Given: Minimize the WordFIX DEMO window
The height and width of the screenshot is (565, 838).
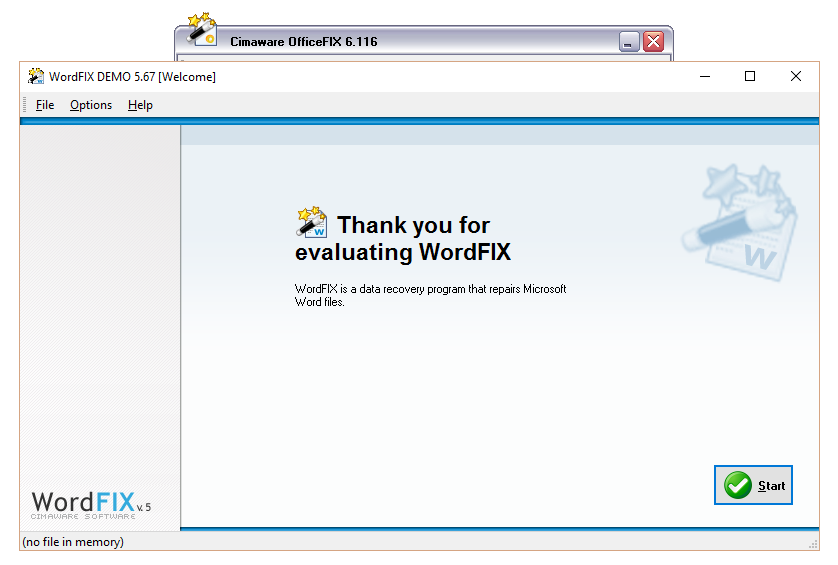Looking at the screenshot, I should coord(705,76).
